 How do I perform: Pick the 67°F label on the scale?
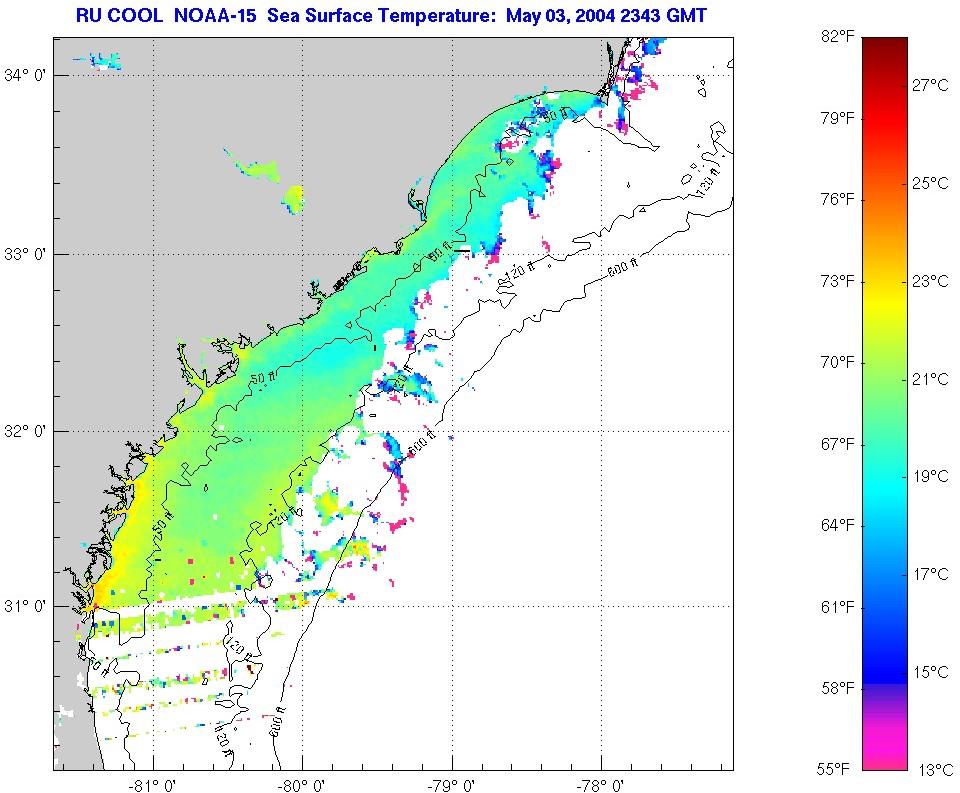tap(837, 443)
